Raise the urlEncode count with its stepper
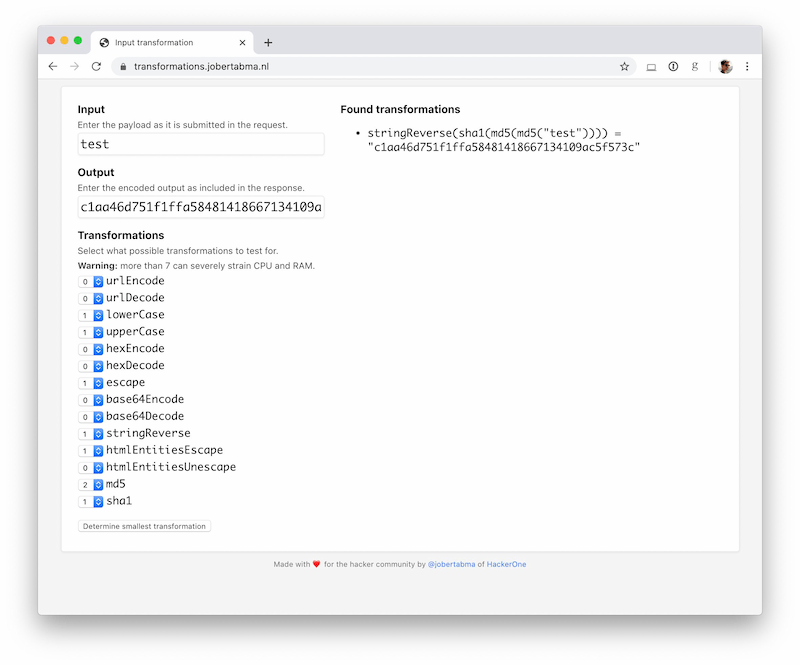The height and width of the screenshot is (665, 800). (x=98, y=278)
